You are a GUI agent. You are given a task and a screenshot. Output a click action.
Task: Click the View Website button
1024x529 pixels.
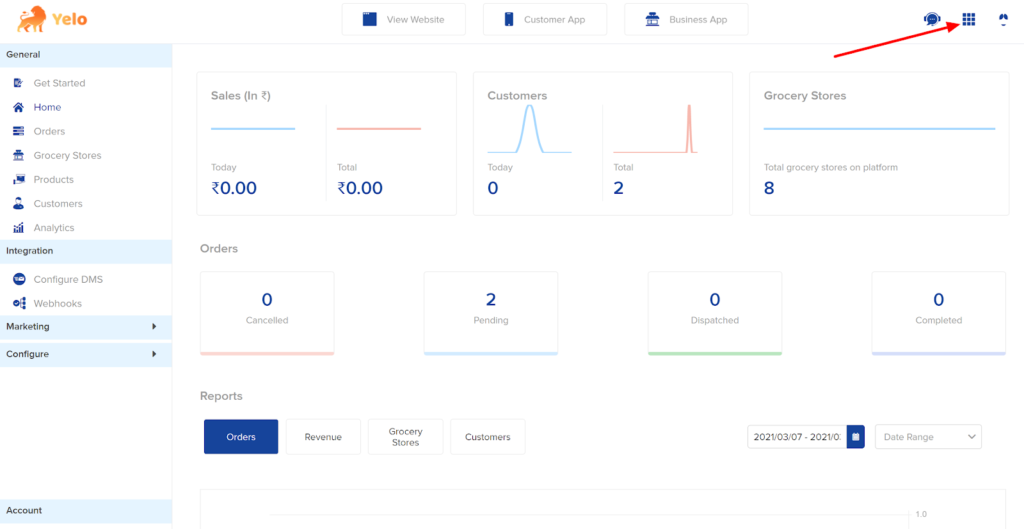pos(404,20)
